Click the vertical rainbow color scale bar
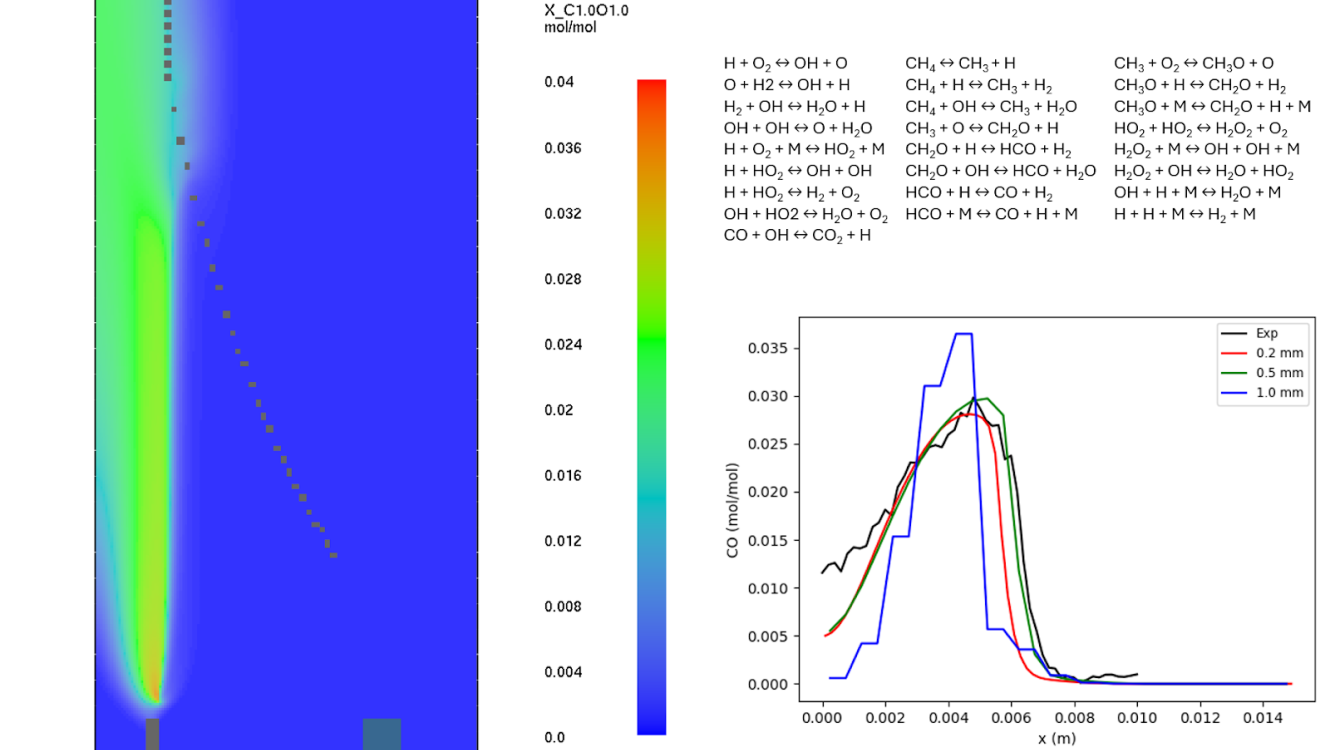Image resolution: width=1330 pixels, height=750 pixels. (x=651, y=407)
